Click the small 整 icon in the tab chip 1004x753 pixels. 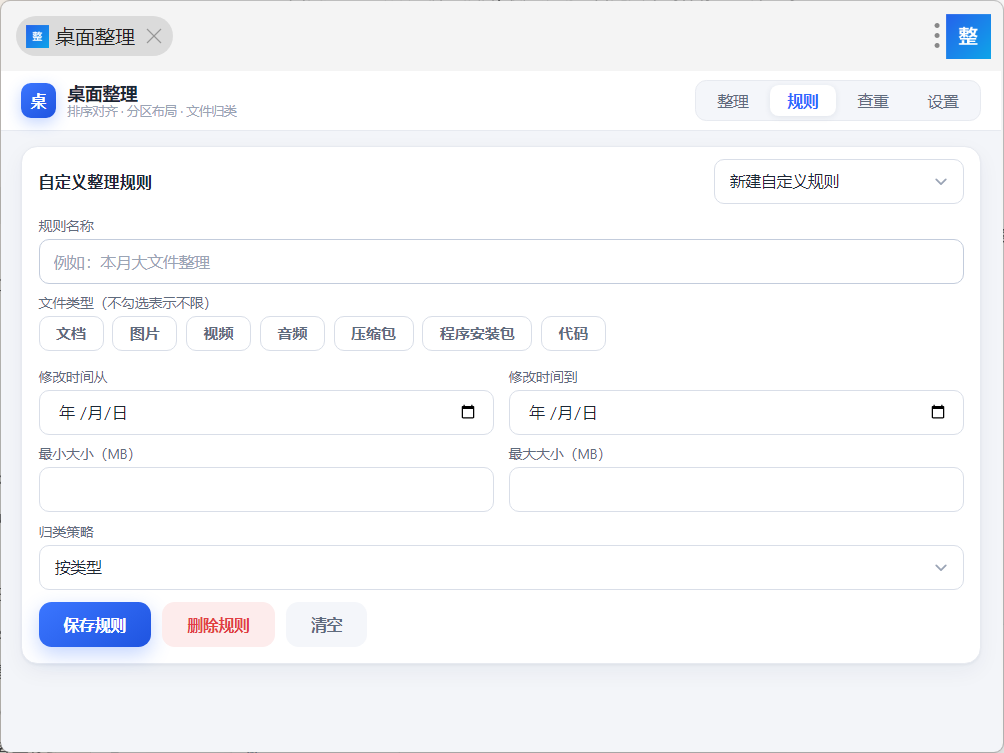37,36
